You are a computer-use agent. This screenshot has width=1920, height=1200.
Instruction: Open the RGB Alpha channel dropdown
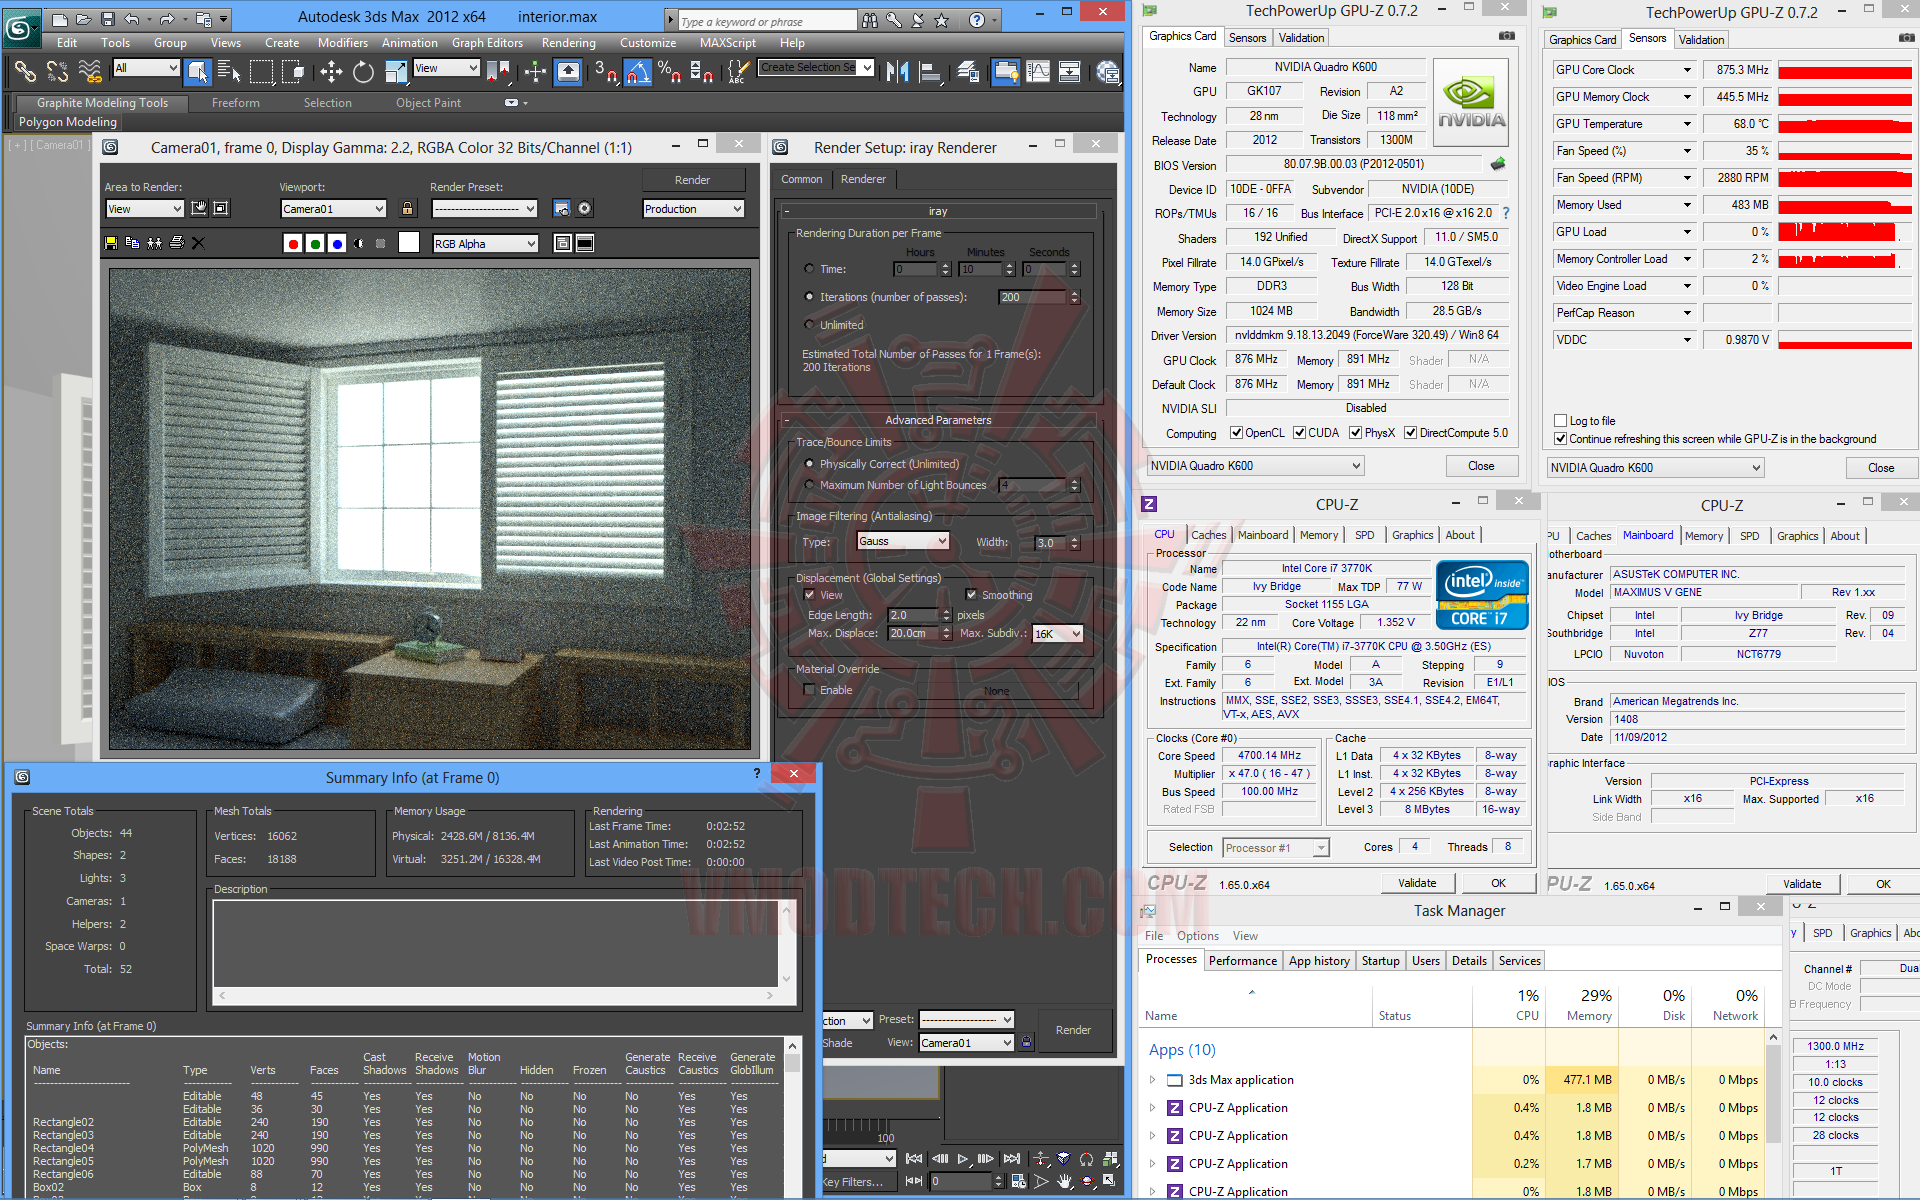click(x=486, y=243)
